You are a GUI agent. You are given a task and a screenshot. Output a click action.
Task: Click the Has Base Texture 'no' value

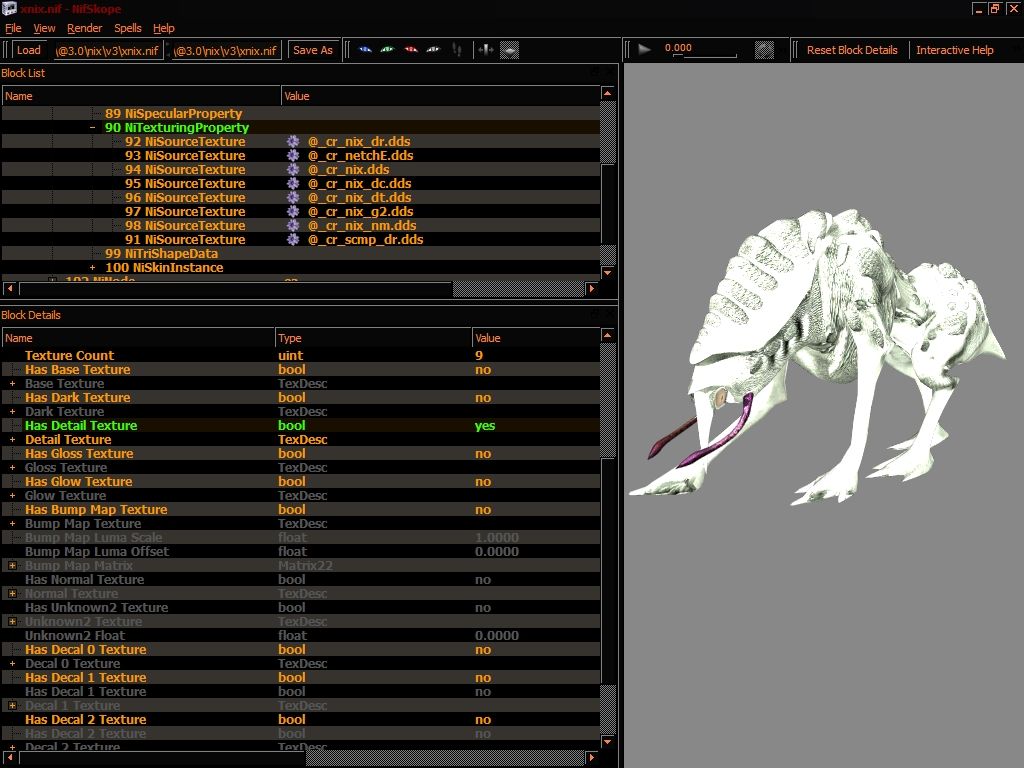(x=483, y=370)
